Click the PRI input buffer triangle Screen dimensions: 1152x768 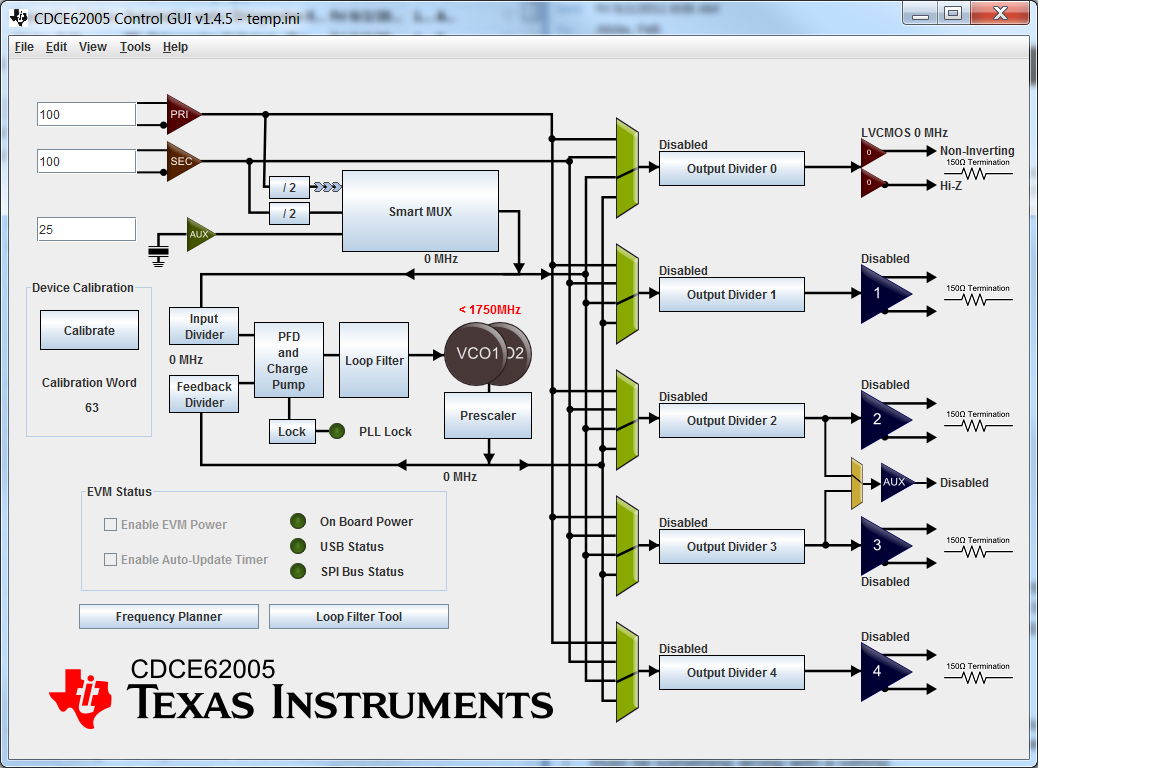pos(181,114)
